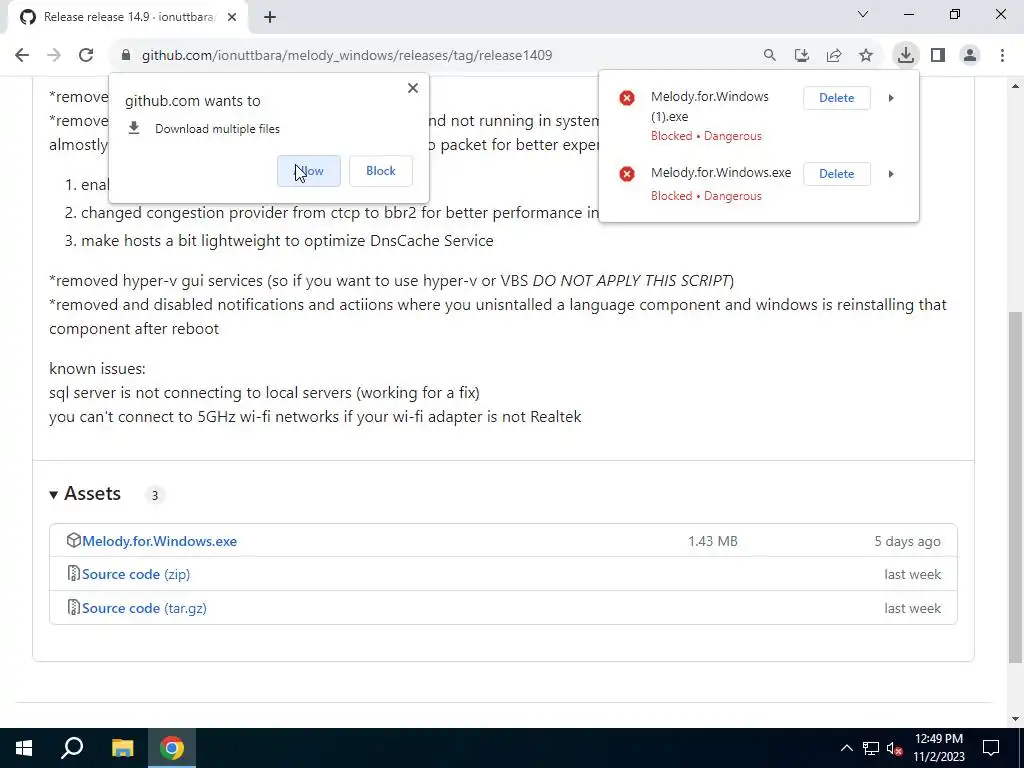Click the 'known issues:' text
The height and width of the screenshot is (768, 1024).
[x=97, y=368]
